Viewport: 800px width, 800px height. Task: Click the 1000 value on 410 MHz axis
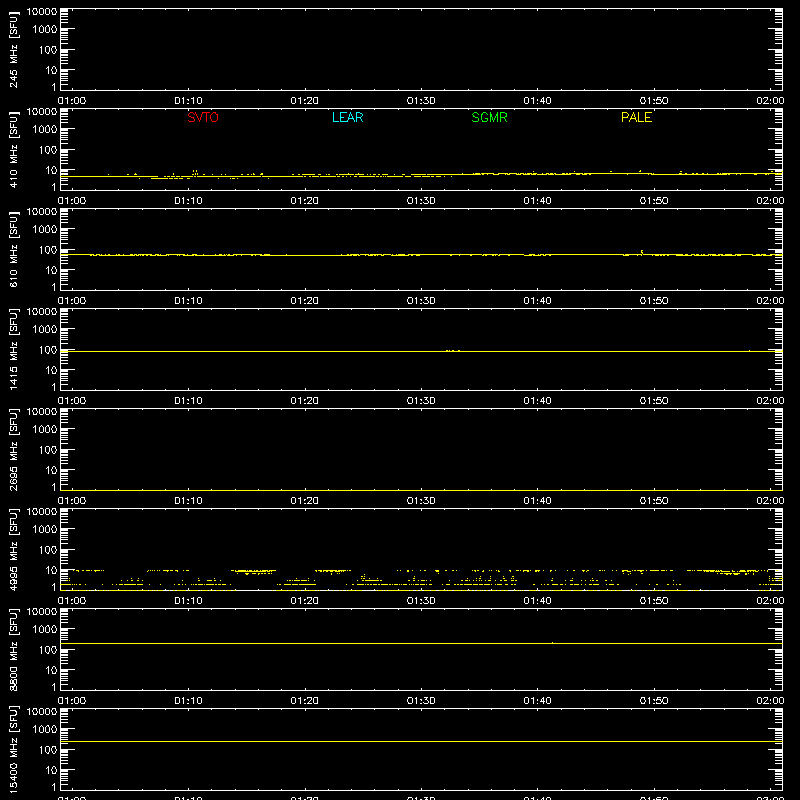point(45,130)
